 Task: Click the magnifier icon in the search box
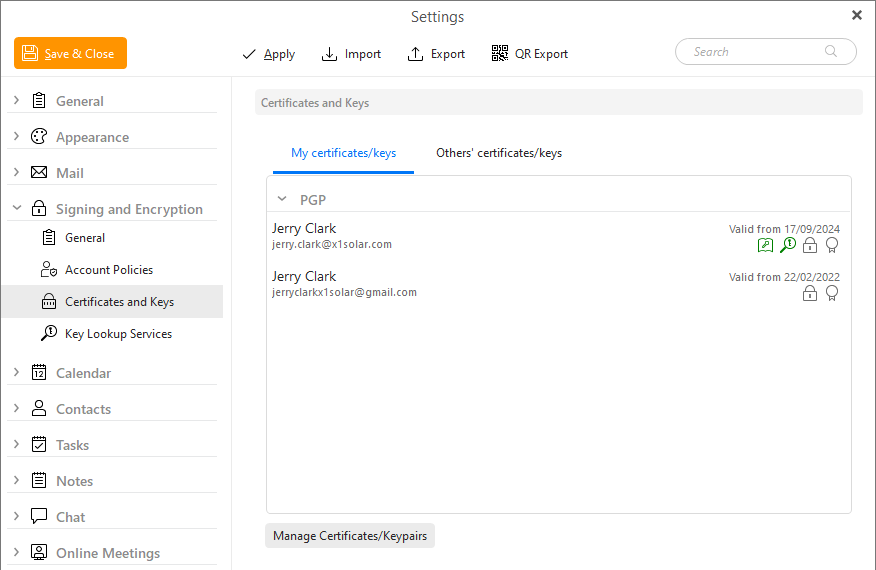pos(831,52)
